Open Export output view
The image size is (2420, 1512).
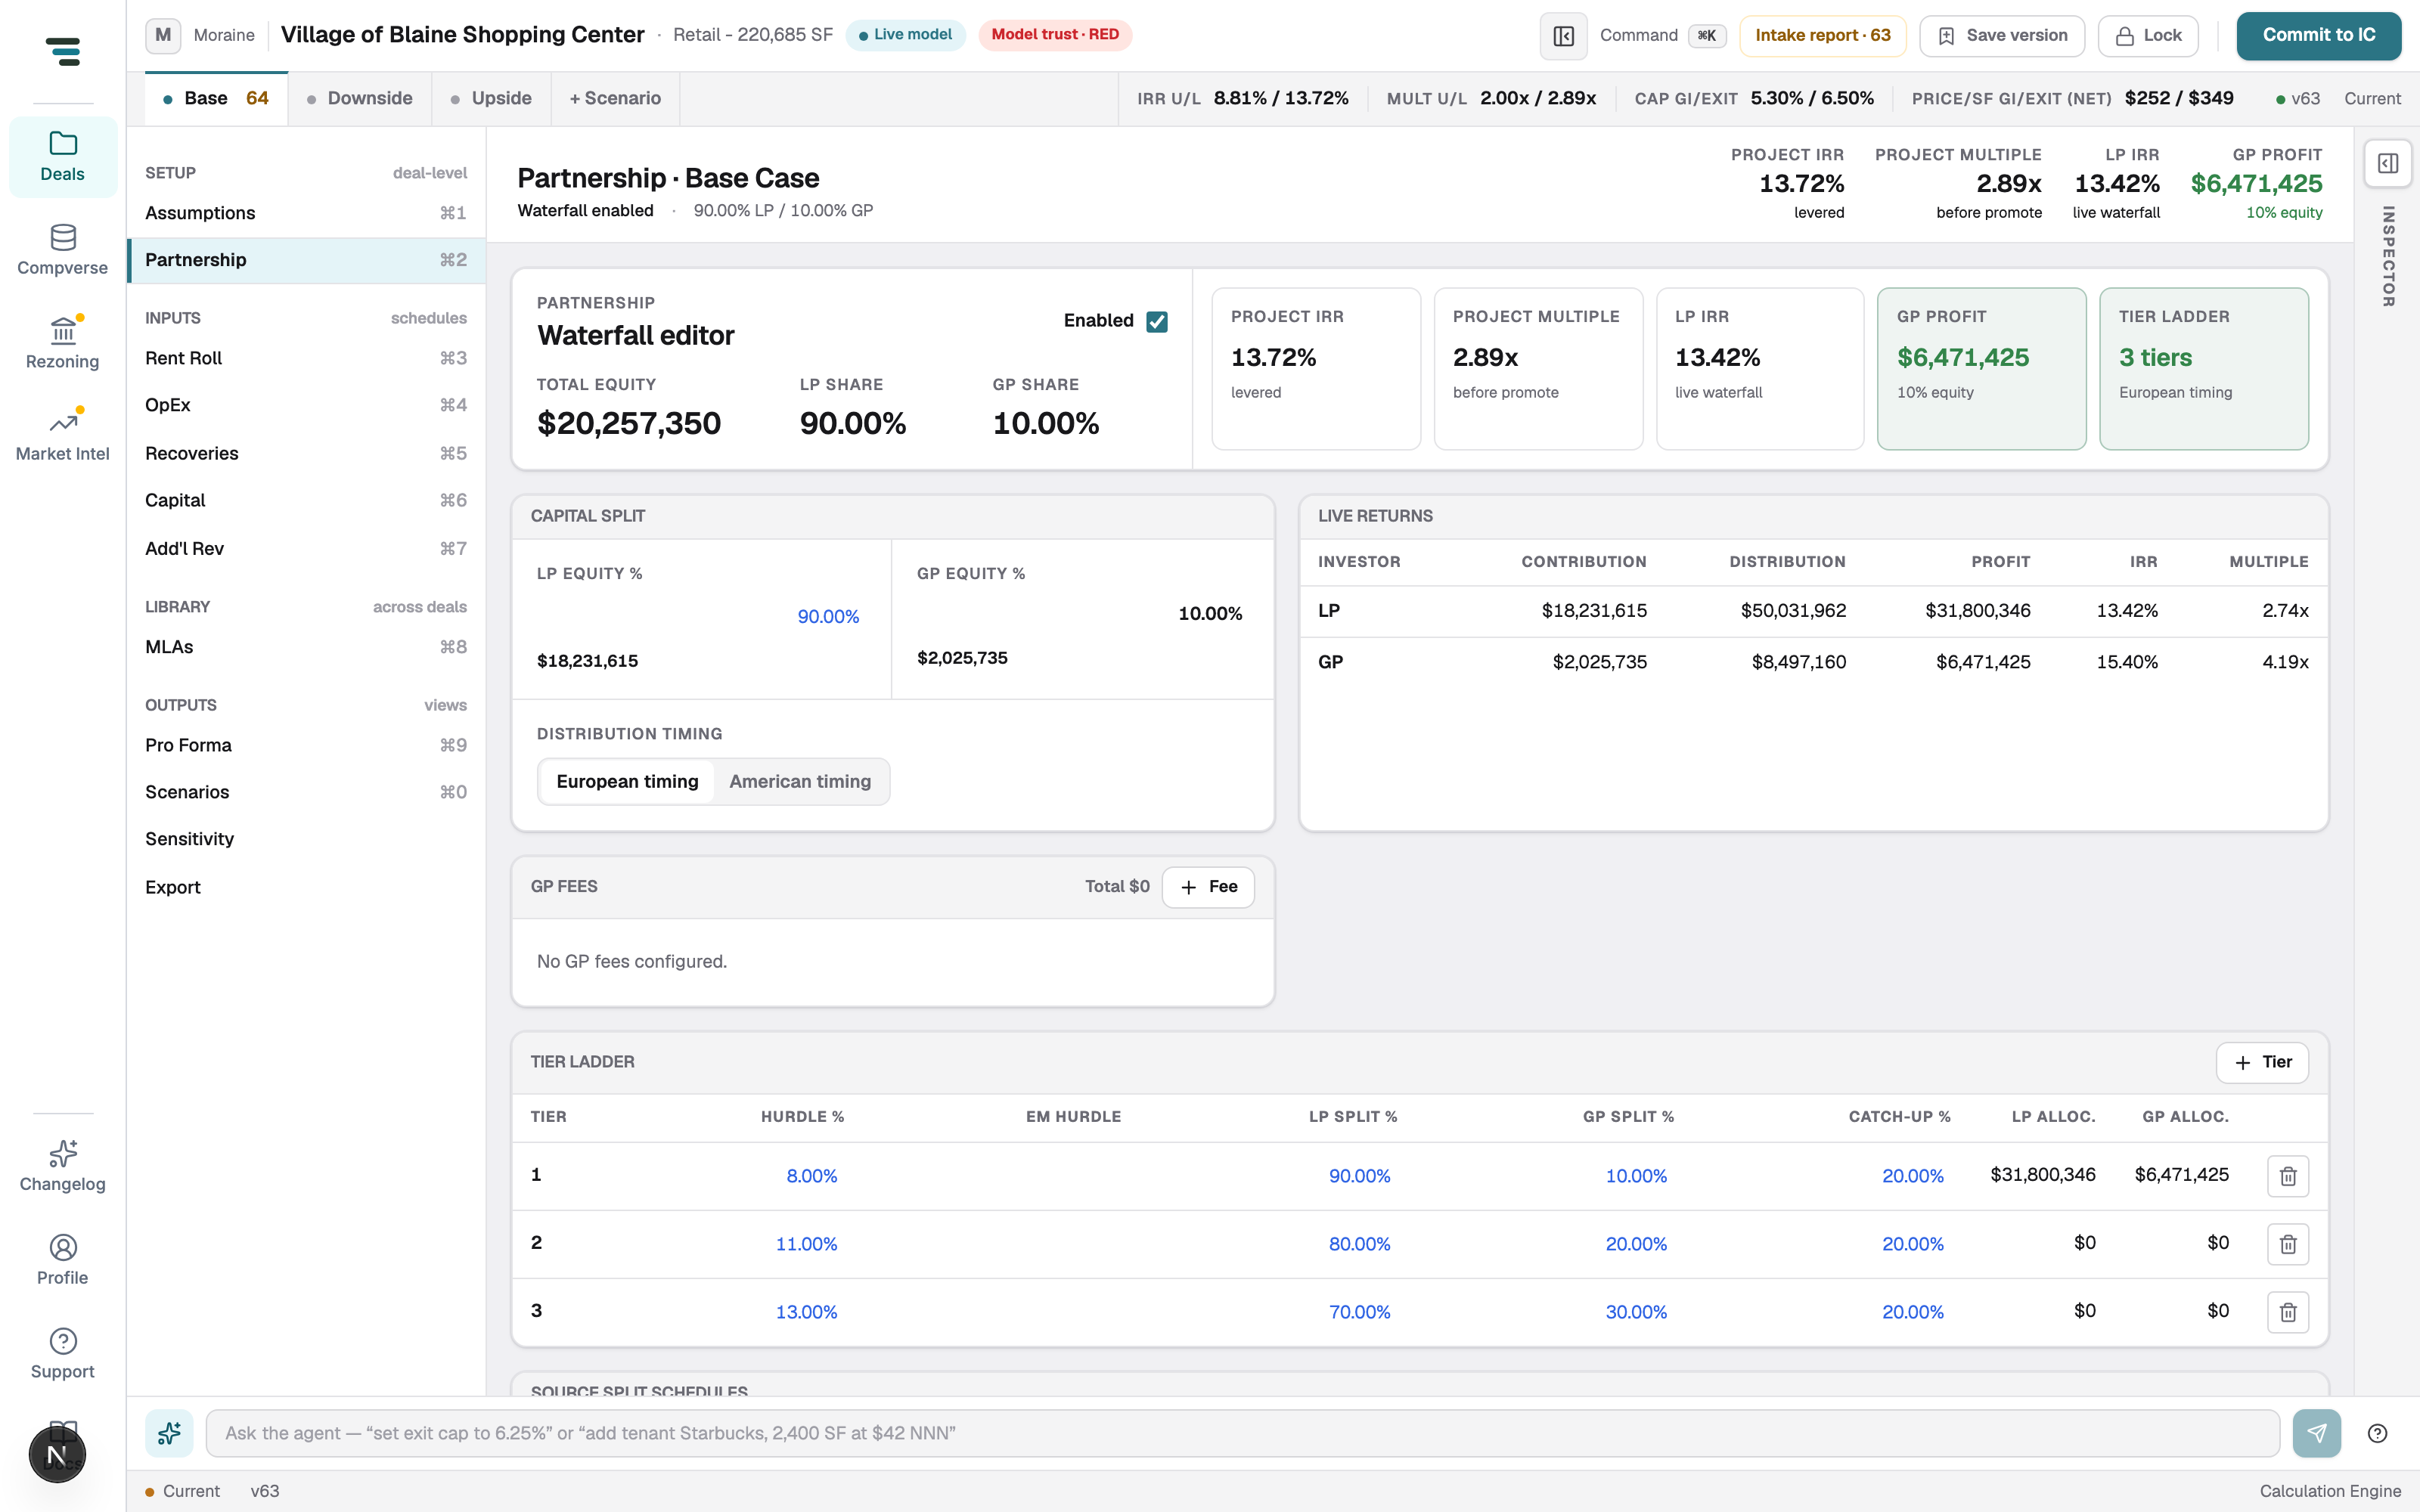click(x=306, y=887)
